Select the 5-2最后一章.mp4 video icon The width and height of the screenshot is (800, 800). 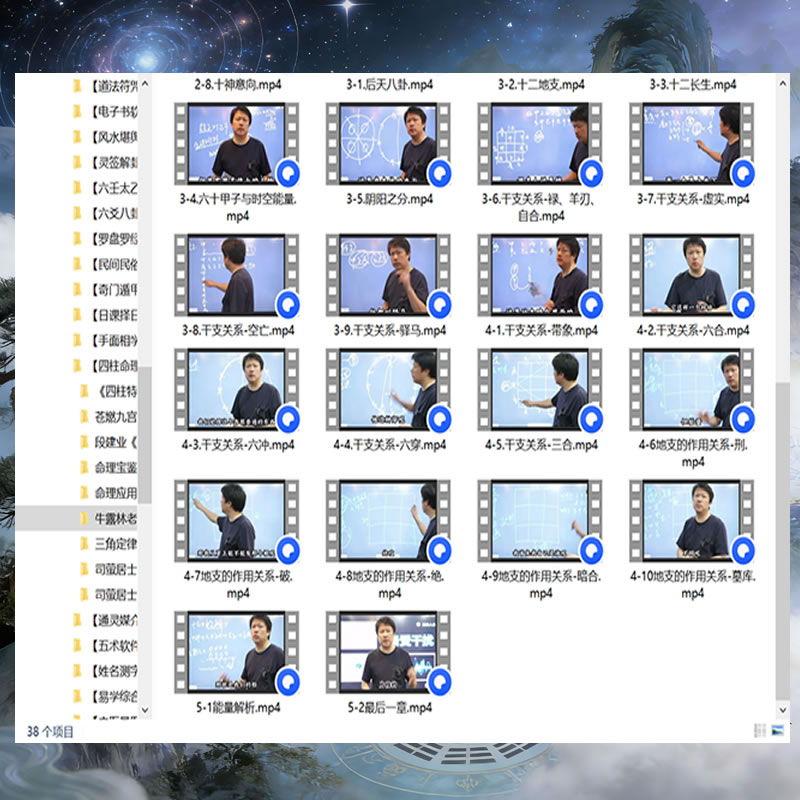coord(388,653)
